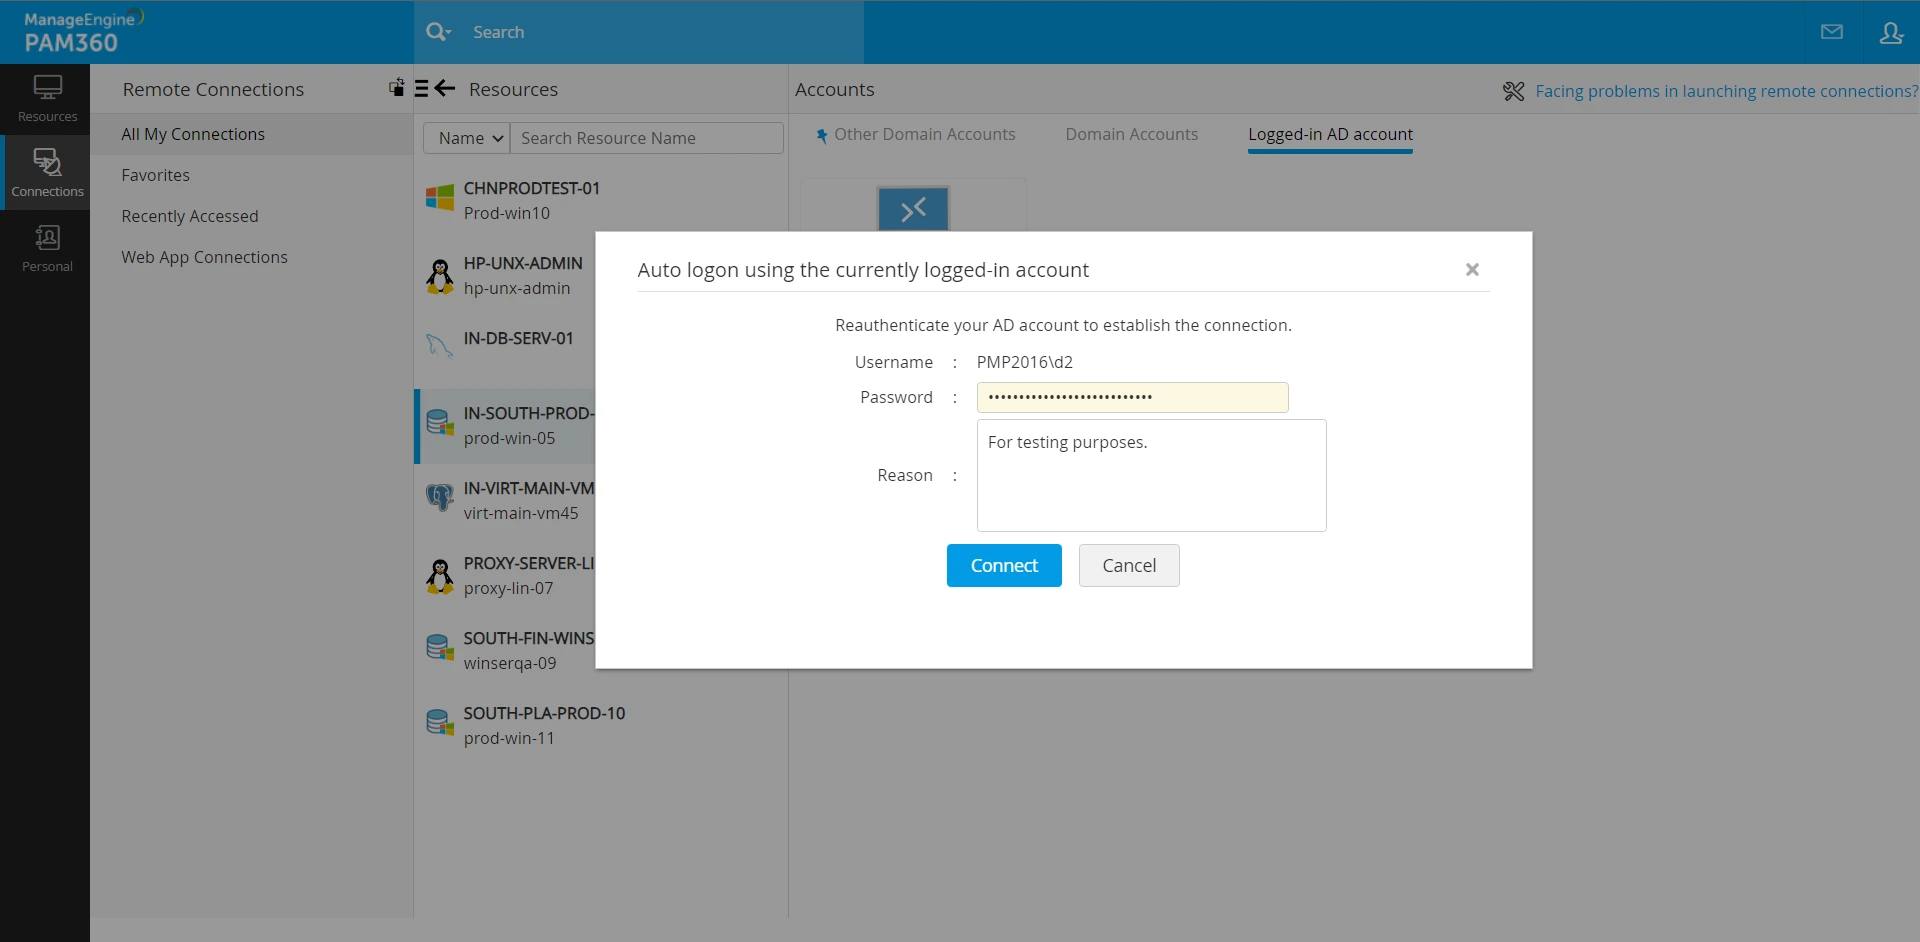Click the blue Connect button
Screen dimensions: 1920x942
1004,565
